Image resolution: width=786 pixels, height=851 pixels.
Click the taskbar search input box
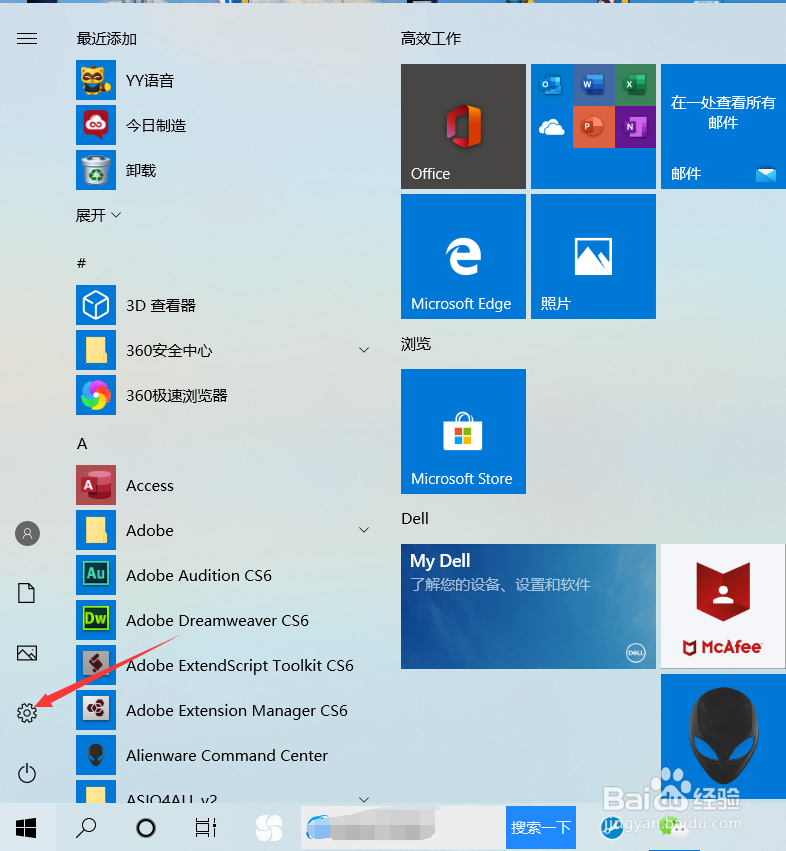tap(403, 827)
